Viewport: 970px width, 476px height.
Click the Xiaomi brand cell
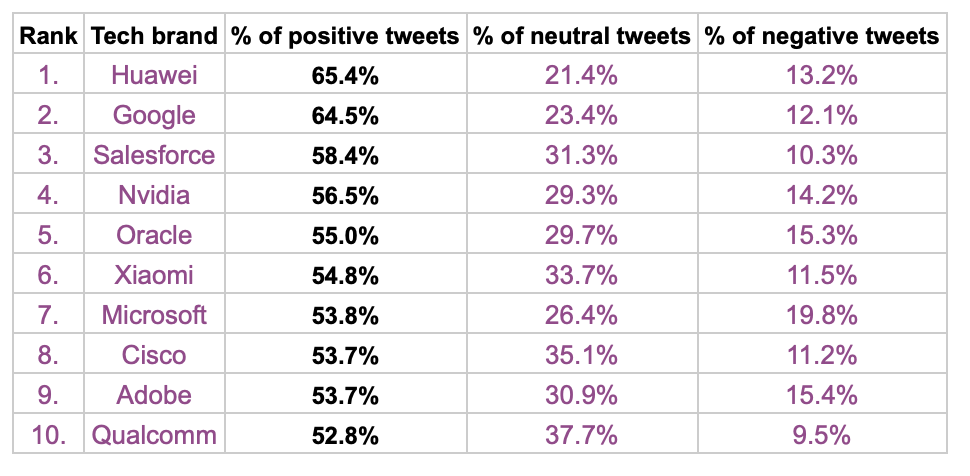(x=154, y=276)
